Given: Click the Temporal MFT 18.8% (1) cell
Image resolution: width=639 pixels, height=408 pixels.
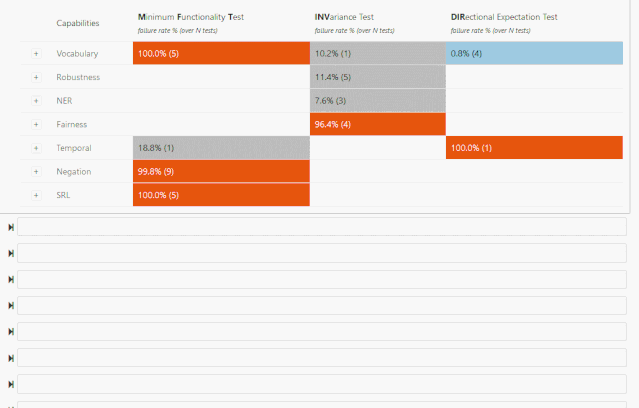Looking at the screenshot, I should coord(221,148).
